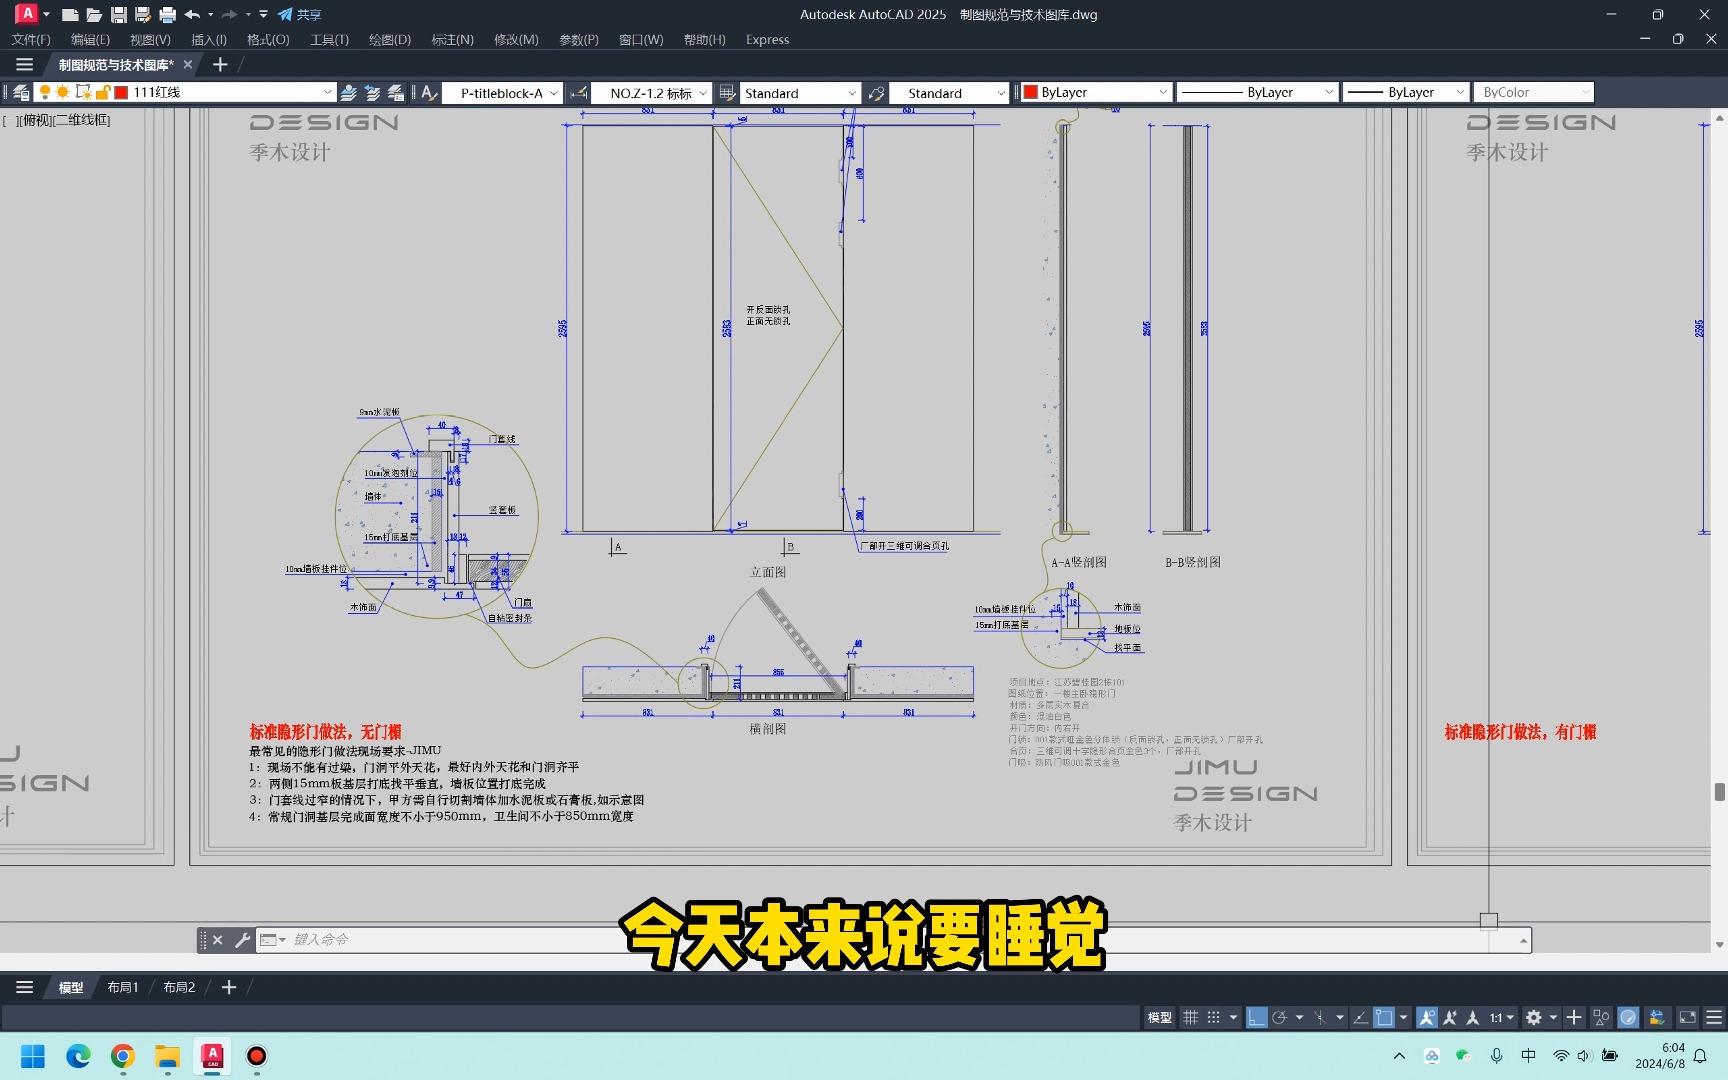Click Express in the menu bar

766,40
